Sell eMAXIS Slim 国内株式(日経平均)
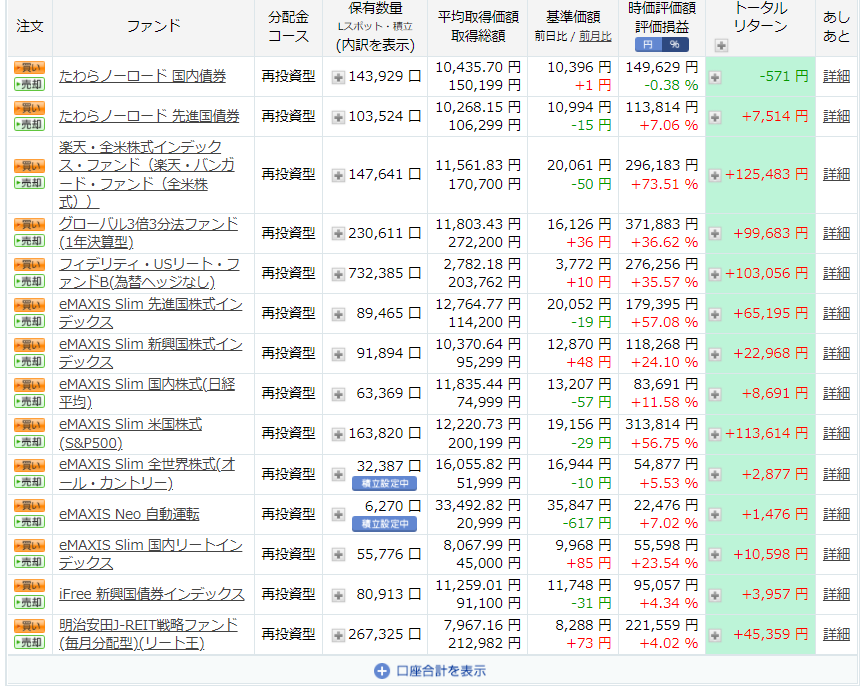Screen dimensions: 863x697 [29, 401]
